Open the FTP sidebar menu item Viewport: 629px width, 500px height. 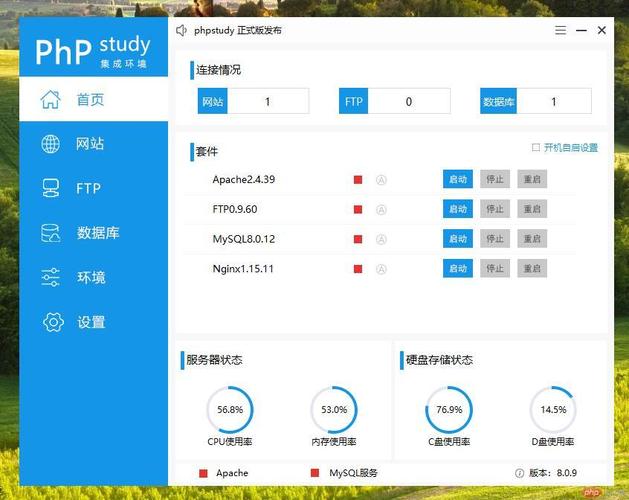click(93, 188)
